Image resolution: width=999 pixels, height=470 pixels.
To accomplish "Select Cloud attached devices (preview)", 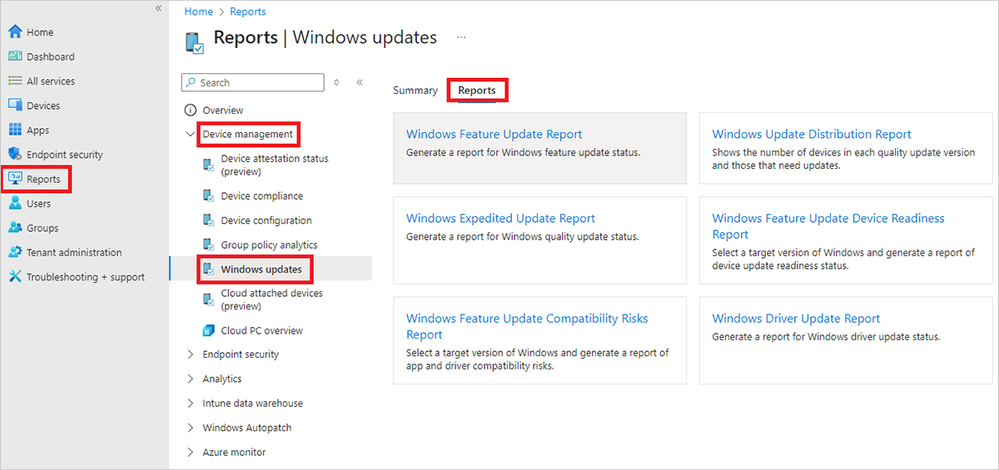I will pyautogui.click(x=272, y=300).
